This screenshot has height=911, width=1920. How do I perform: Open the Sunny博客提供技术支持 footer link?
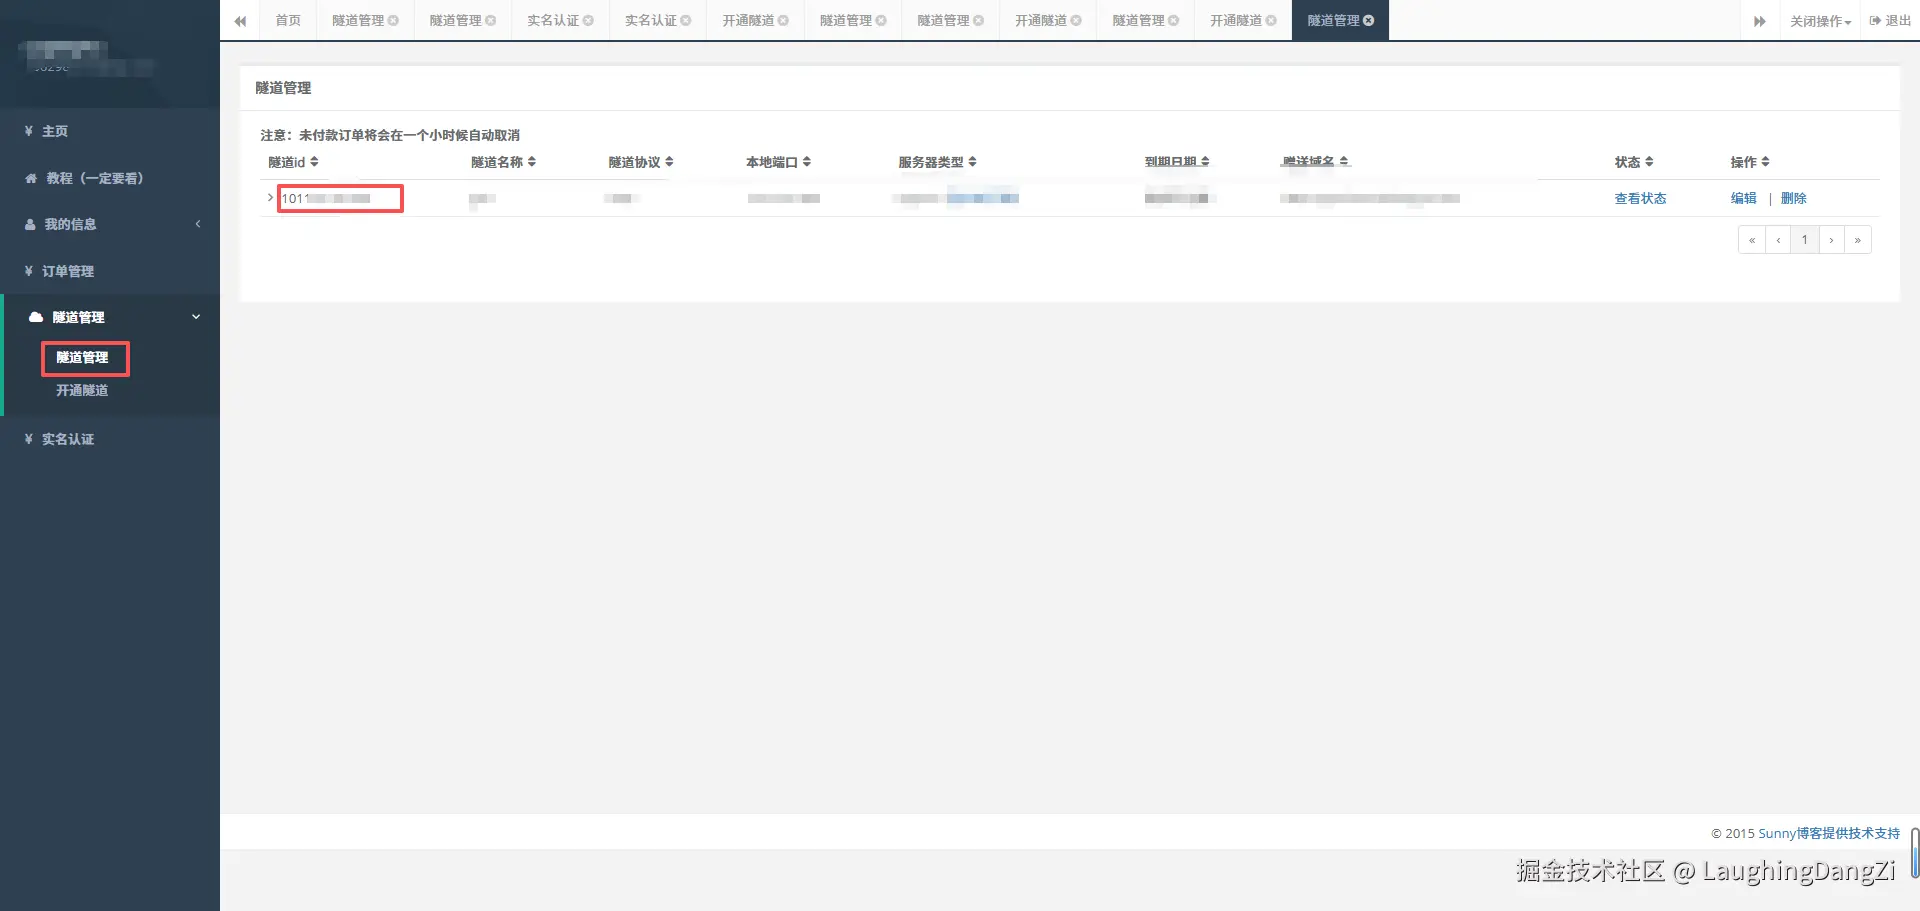click(x=1829, y=833)
